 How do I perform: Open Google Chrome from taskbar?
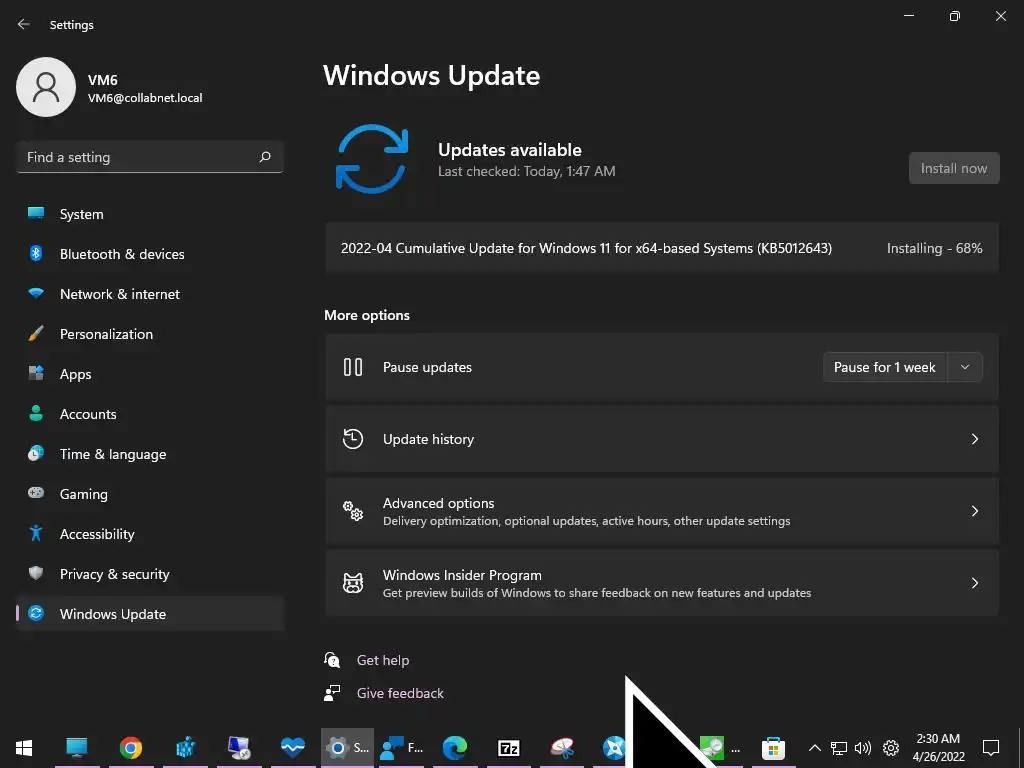[x=131, y=747]
